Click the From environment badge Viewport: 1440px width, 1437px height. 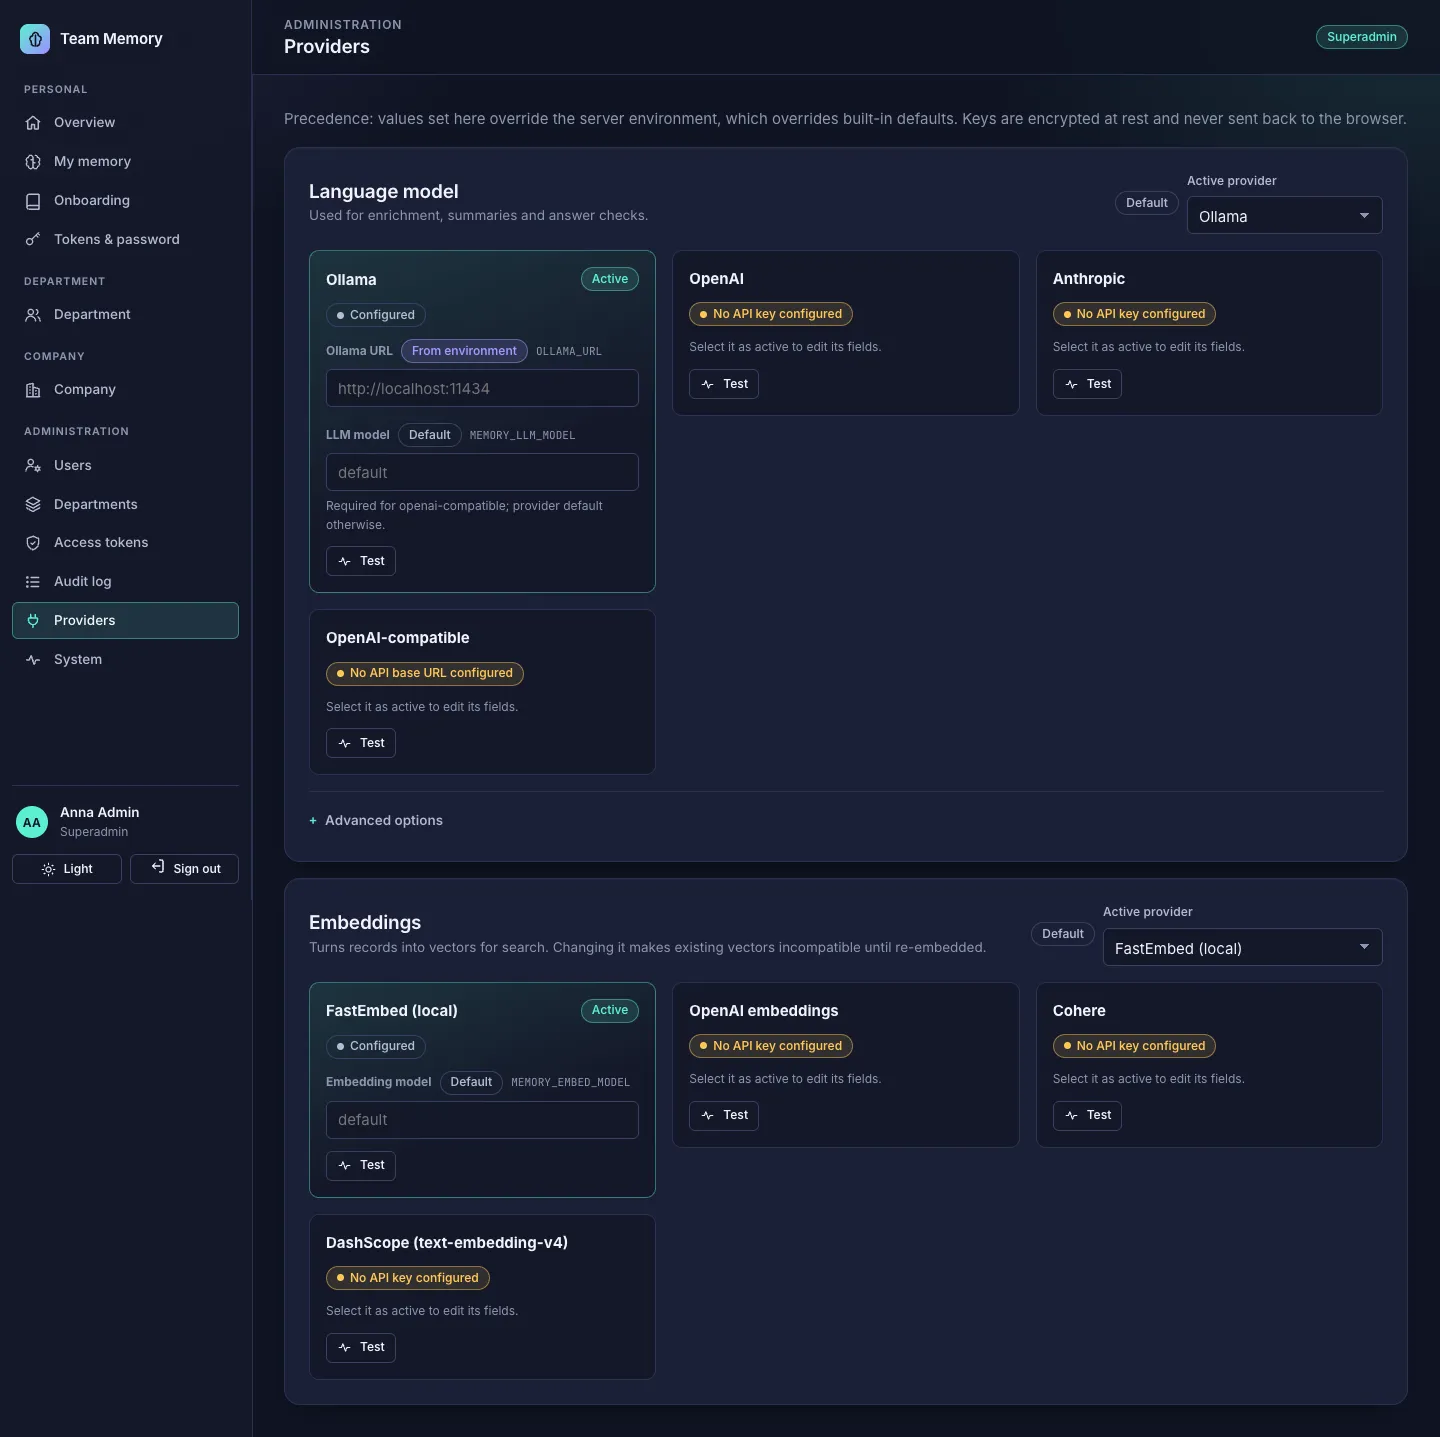click(464, 351)
